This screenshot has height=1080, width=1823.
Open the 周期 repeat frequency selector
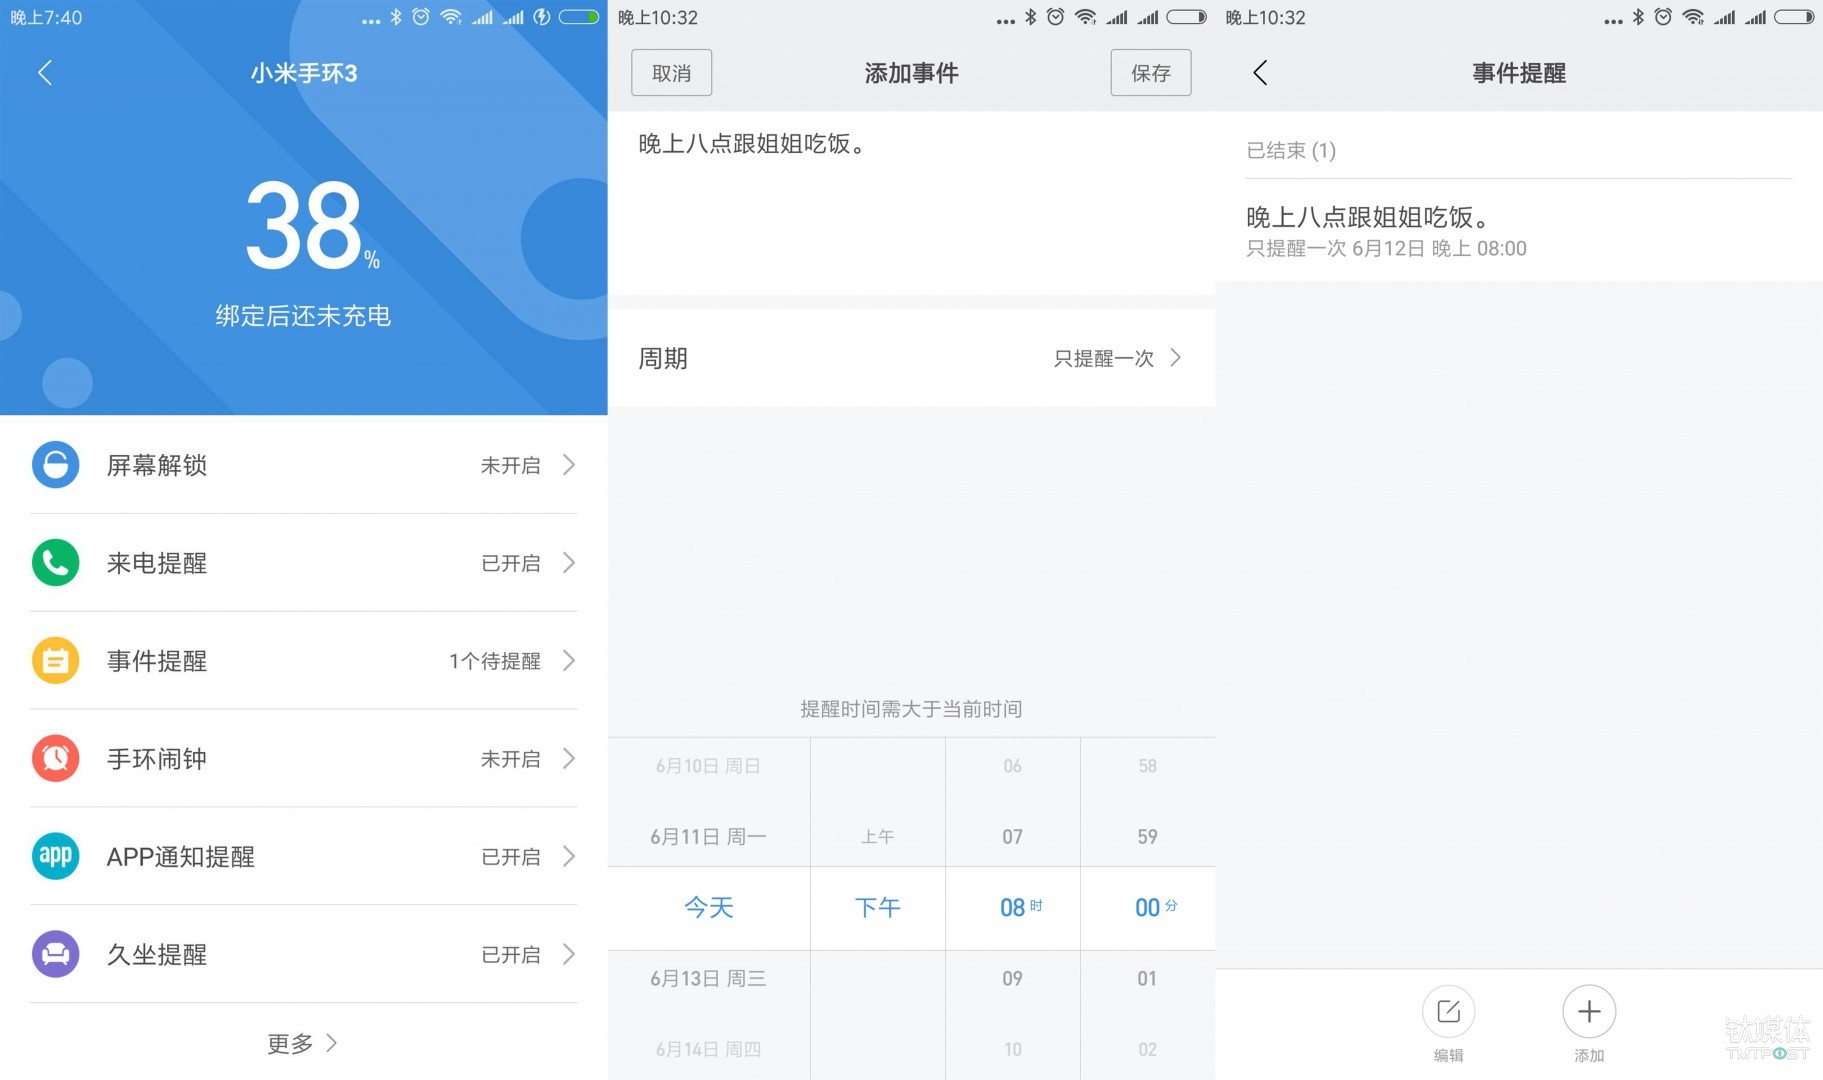point(910,358)
